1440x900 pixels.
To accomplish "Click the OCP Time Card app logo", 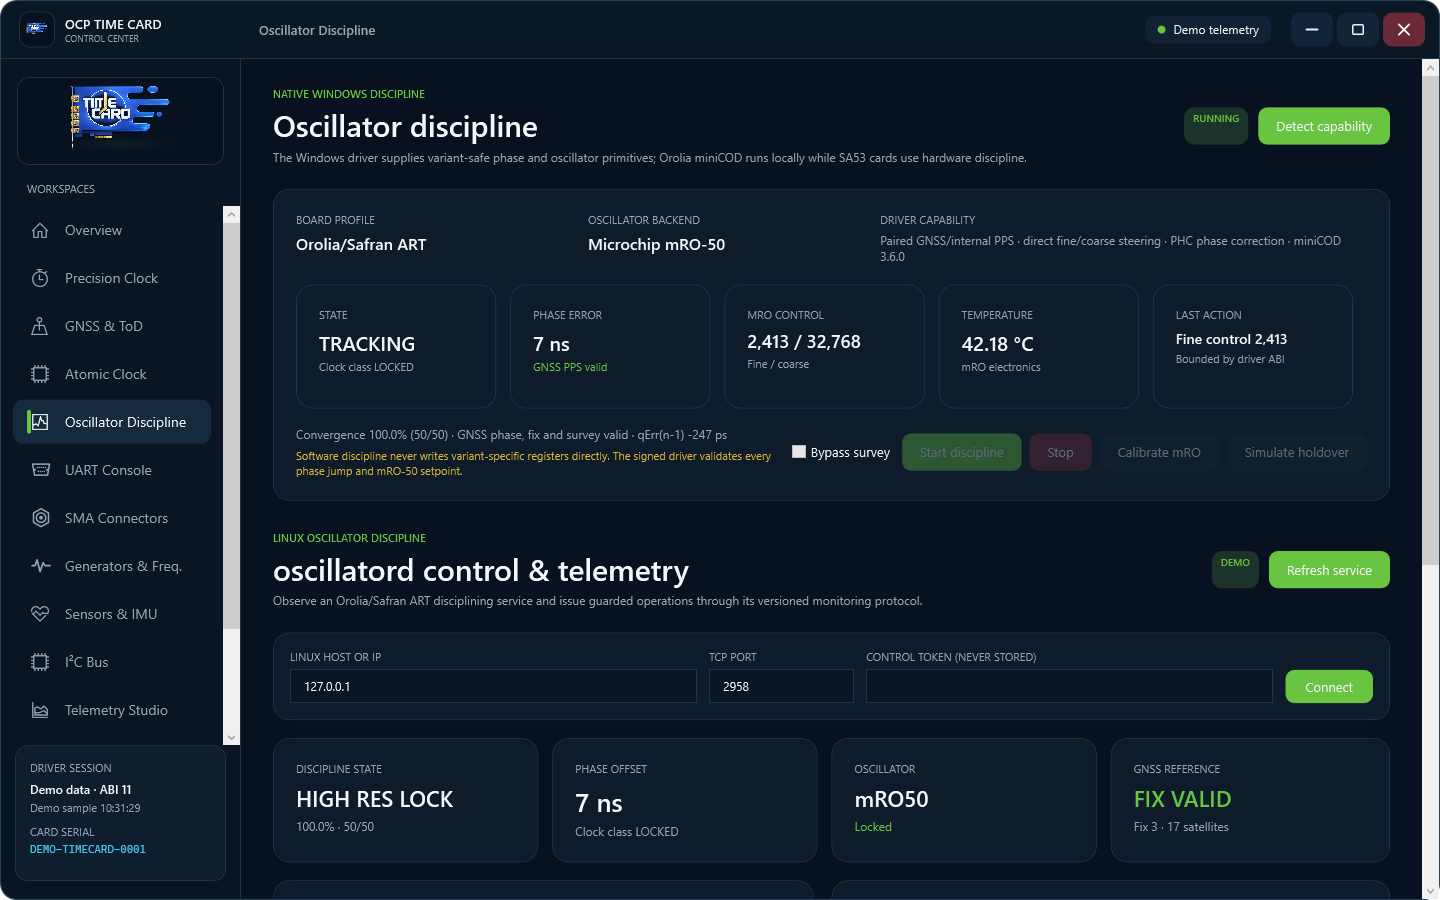I will 37,30.
